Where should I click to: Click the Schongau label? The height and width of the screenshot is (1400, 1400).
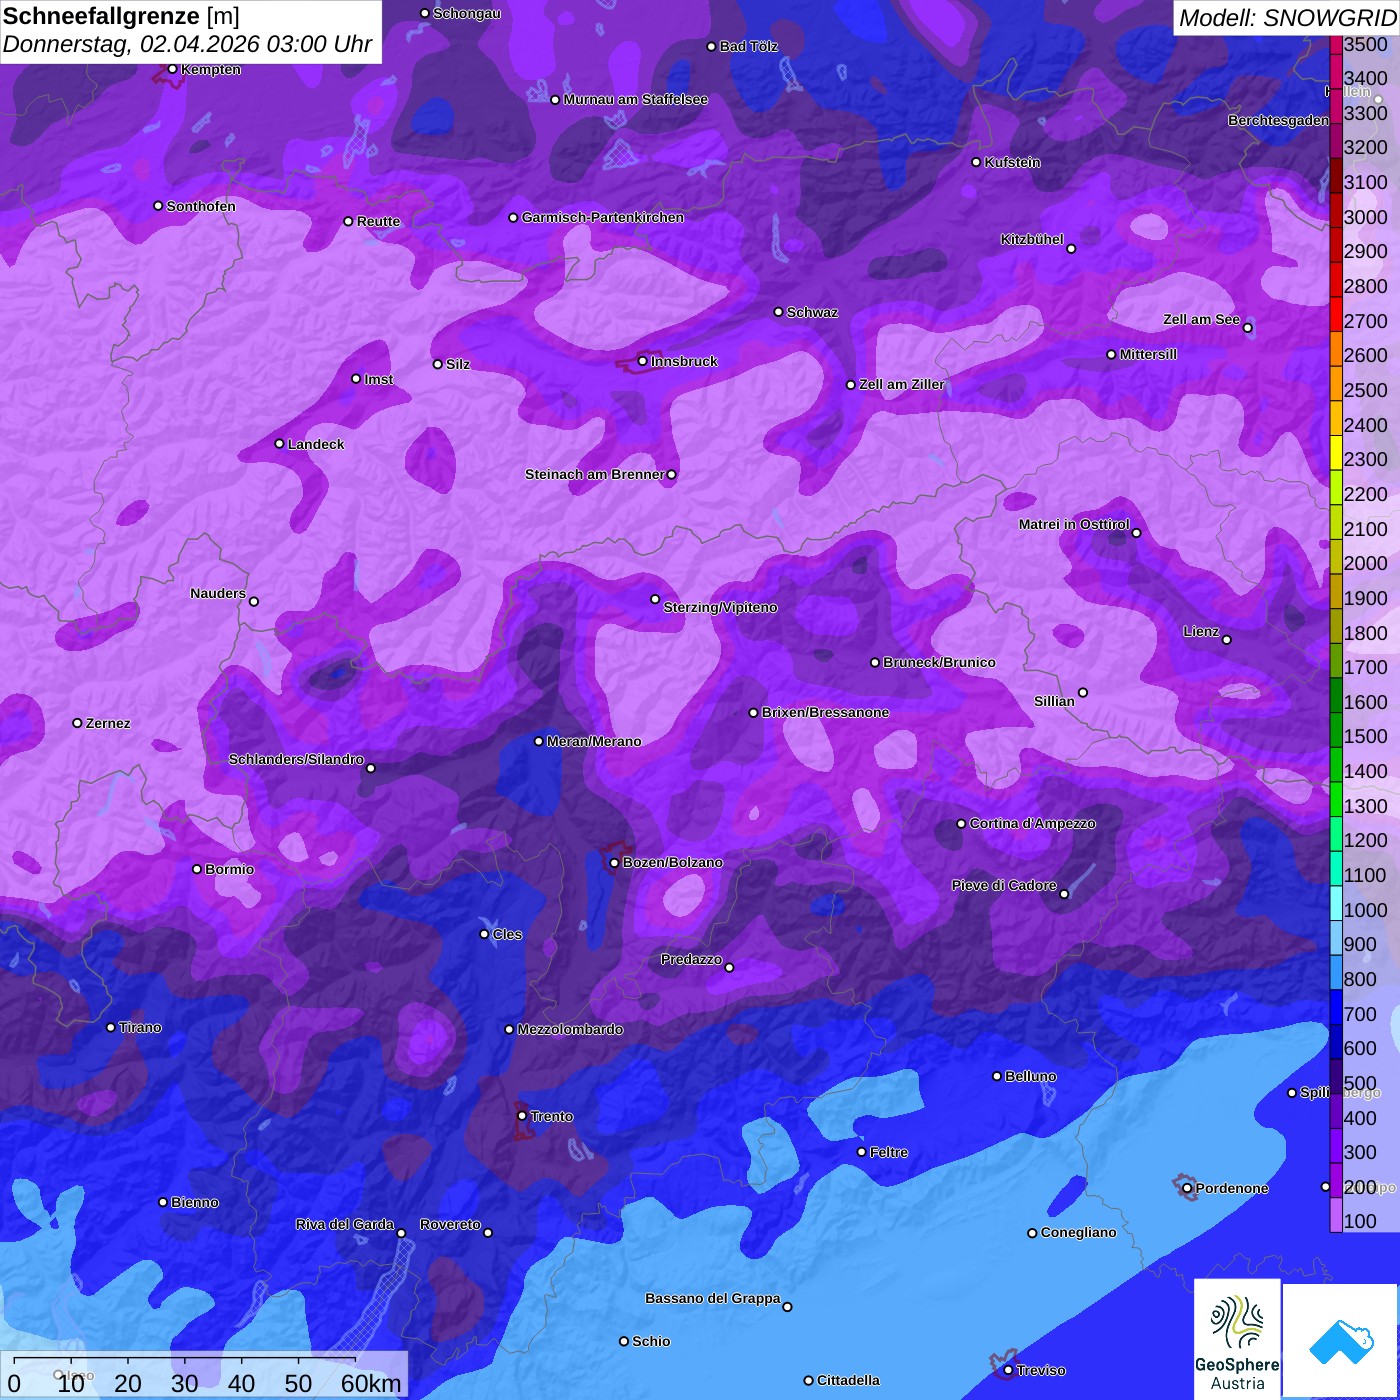click(466, 13)
